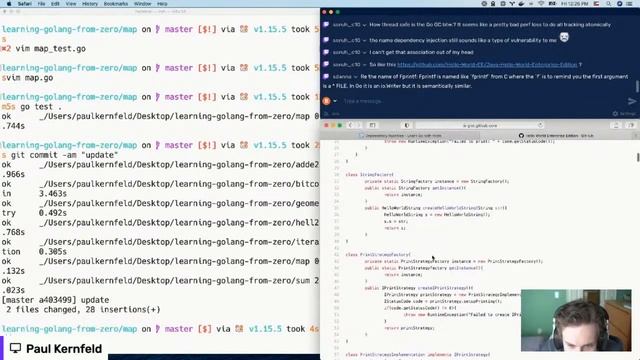Expand user menu on the 'dependency injection' message
The image size is (640, 360).
pyautogui.click(x=364, y=40)
